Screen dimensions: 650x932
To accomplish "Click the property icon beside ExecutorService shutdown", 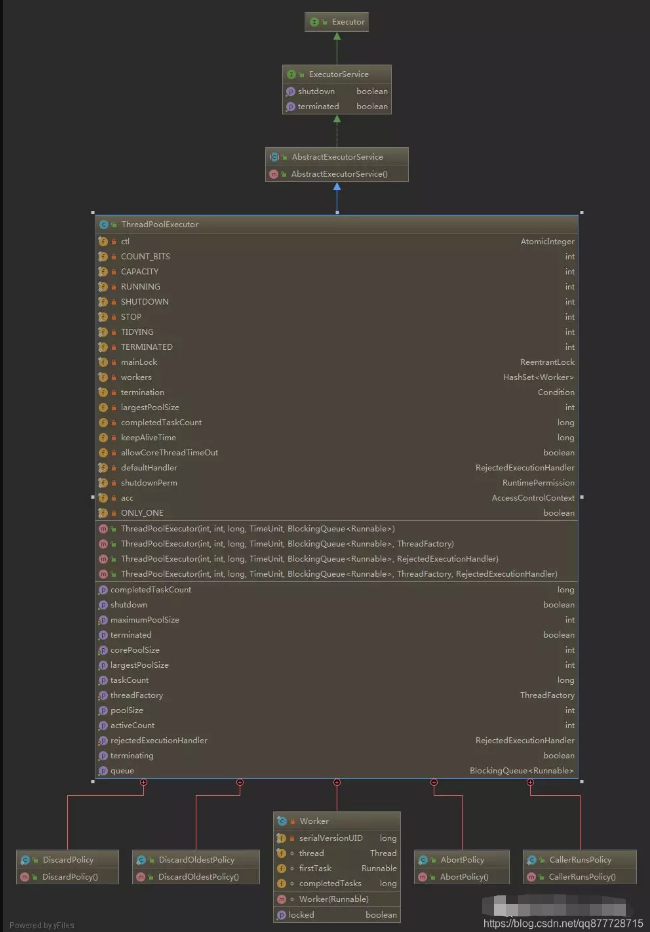I will (291, 92).
